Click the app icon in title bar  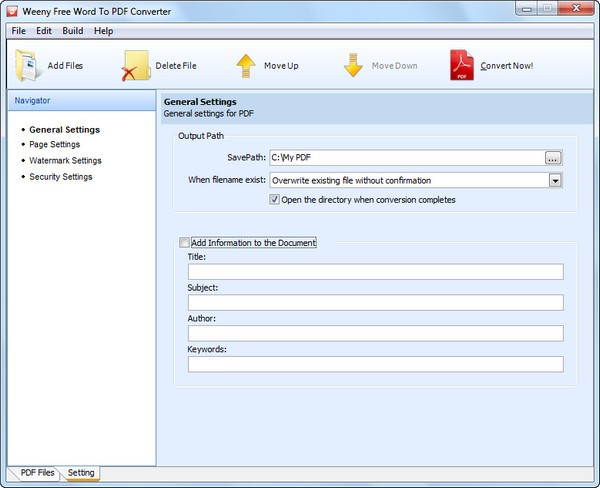(x=12, y=10)
